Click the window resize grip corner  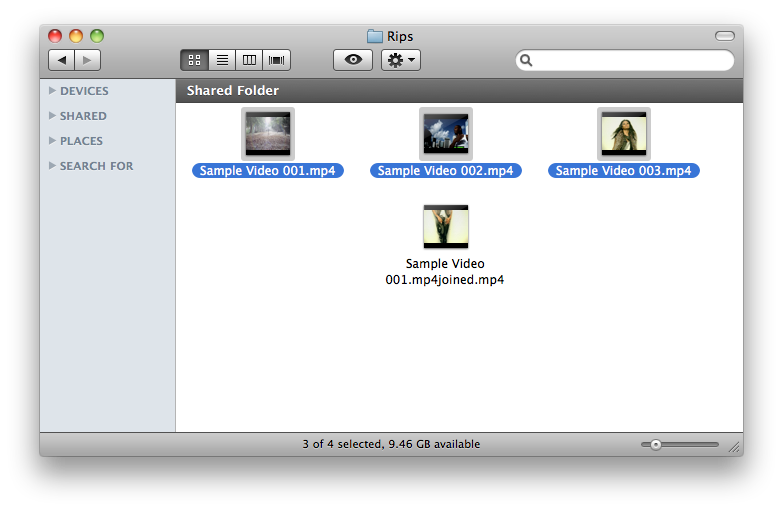pos(735,447)
